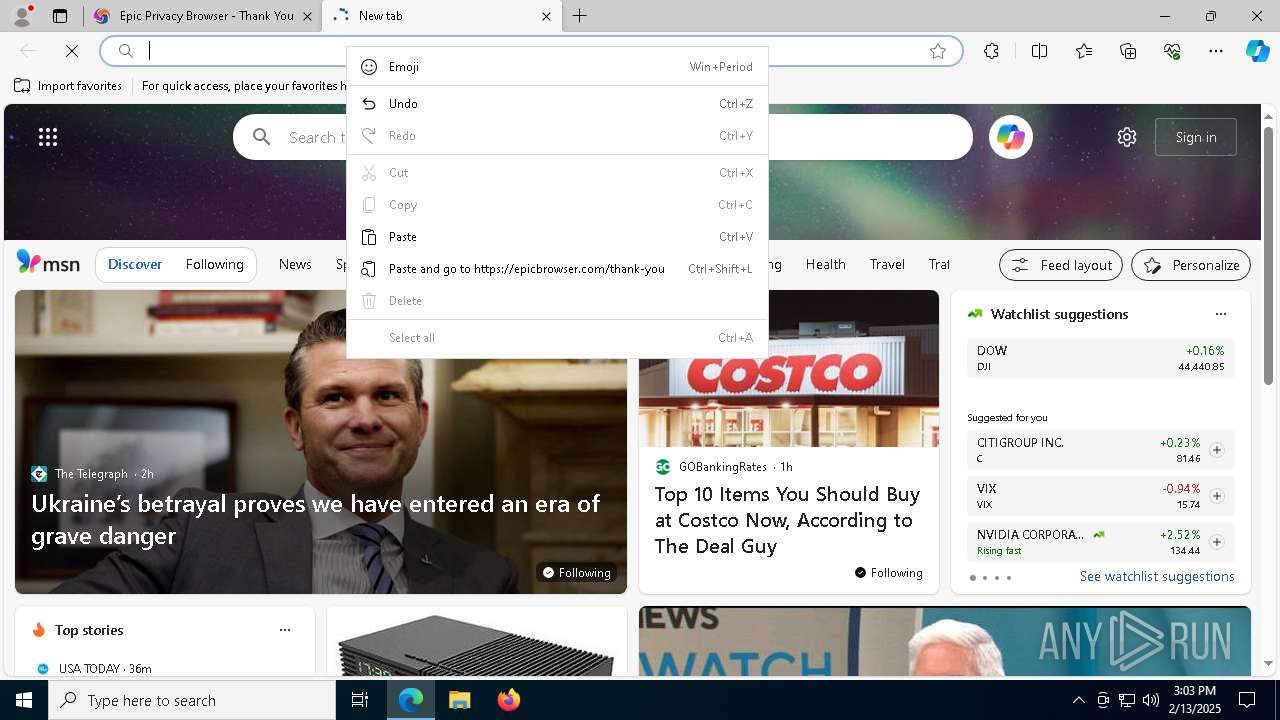Open the Health category

pyautogui.click(x=825, y=265)
